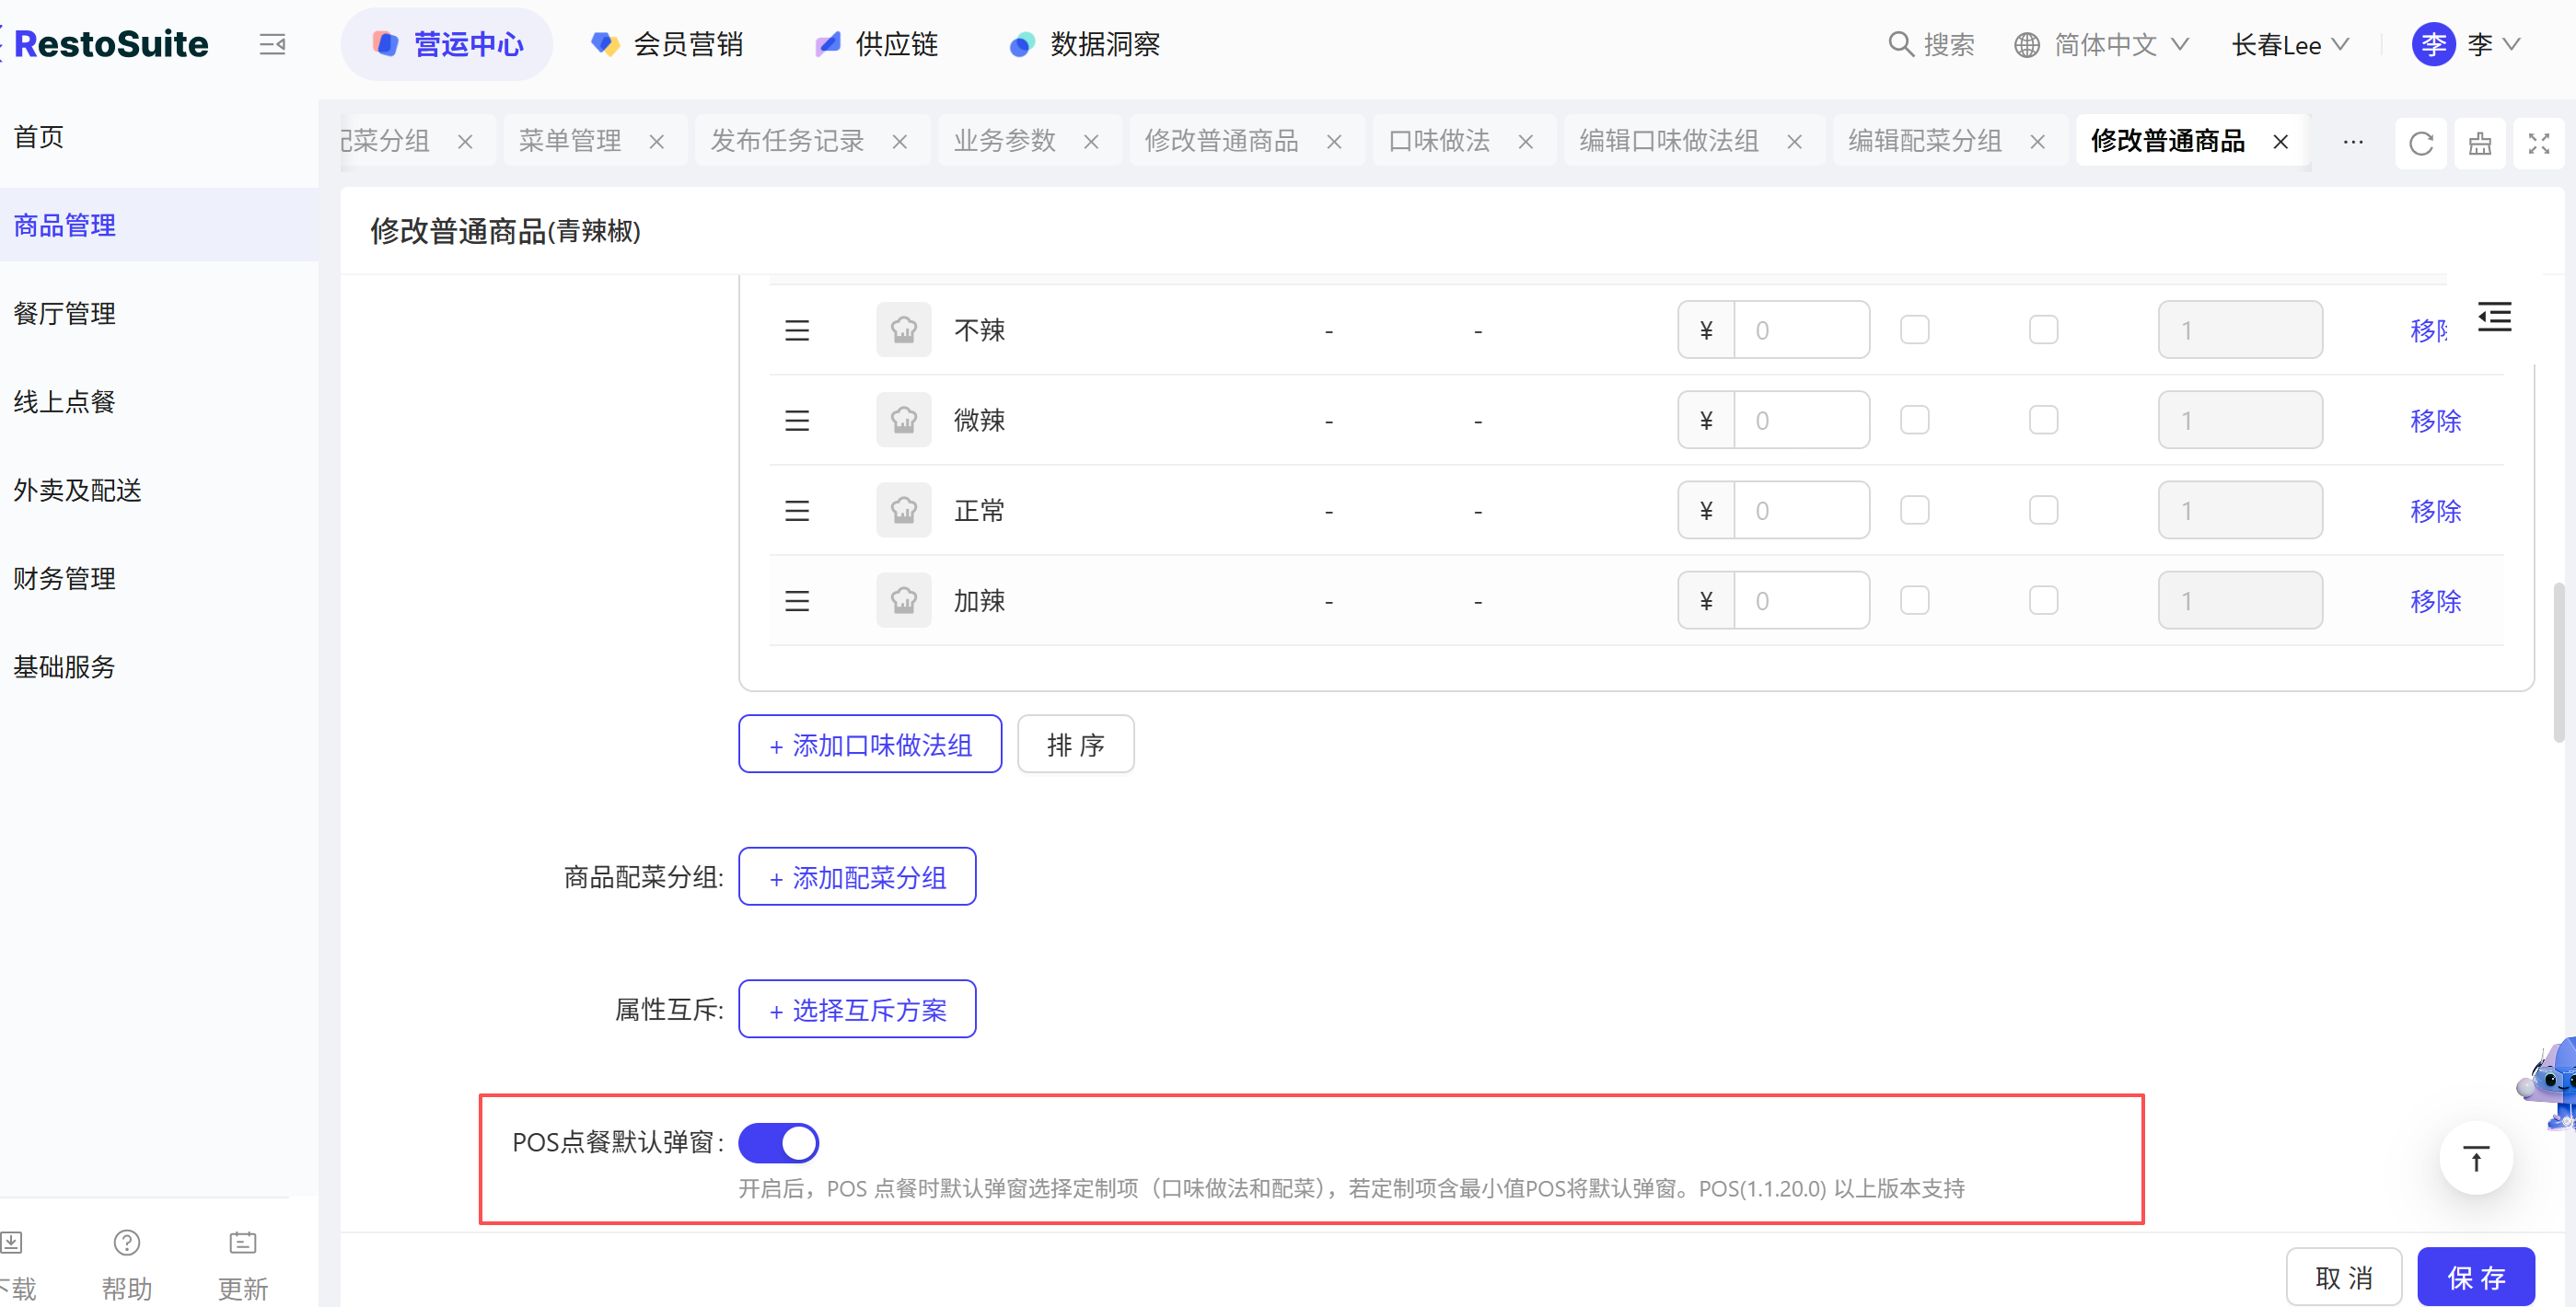2576x1307 pixels.
Task: Check second checkbox in 加辣 row
Action: pyautogui.click(x=2043, y=600)
